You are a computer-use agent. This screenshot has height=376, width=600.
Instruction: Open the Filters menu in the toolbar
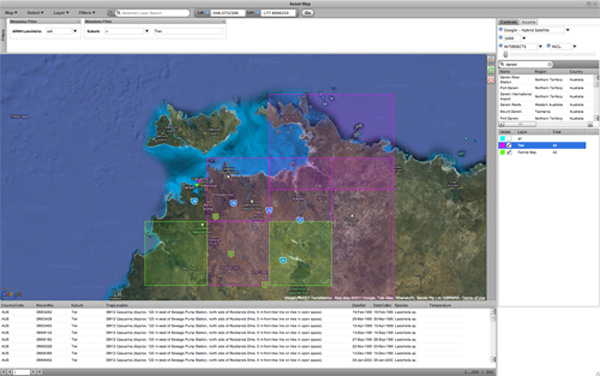[x=87, y=13]
